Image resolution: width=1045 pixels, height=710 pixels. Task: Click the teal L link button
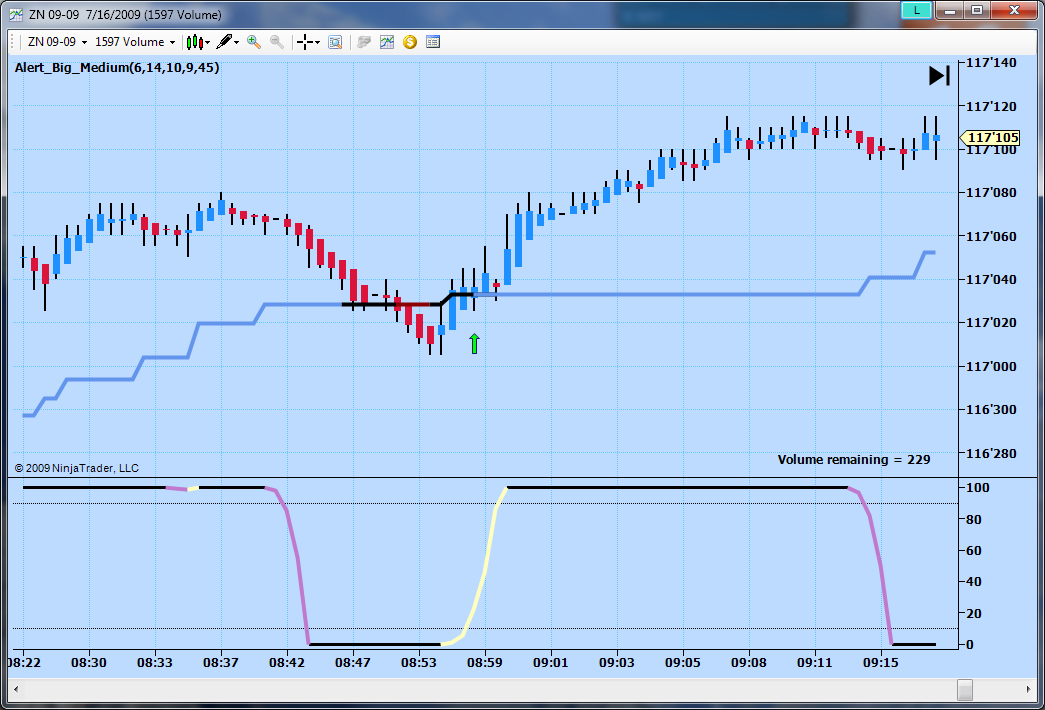(916, 10)
